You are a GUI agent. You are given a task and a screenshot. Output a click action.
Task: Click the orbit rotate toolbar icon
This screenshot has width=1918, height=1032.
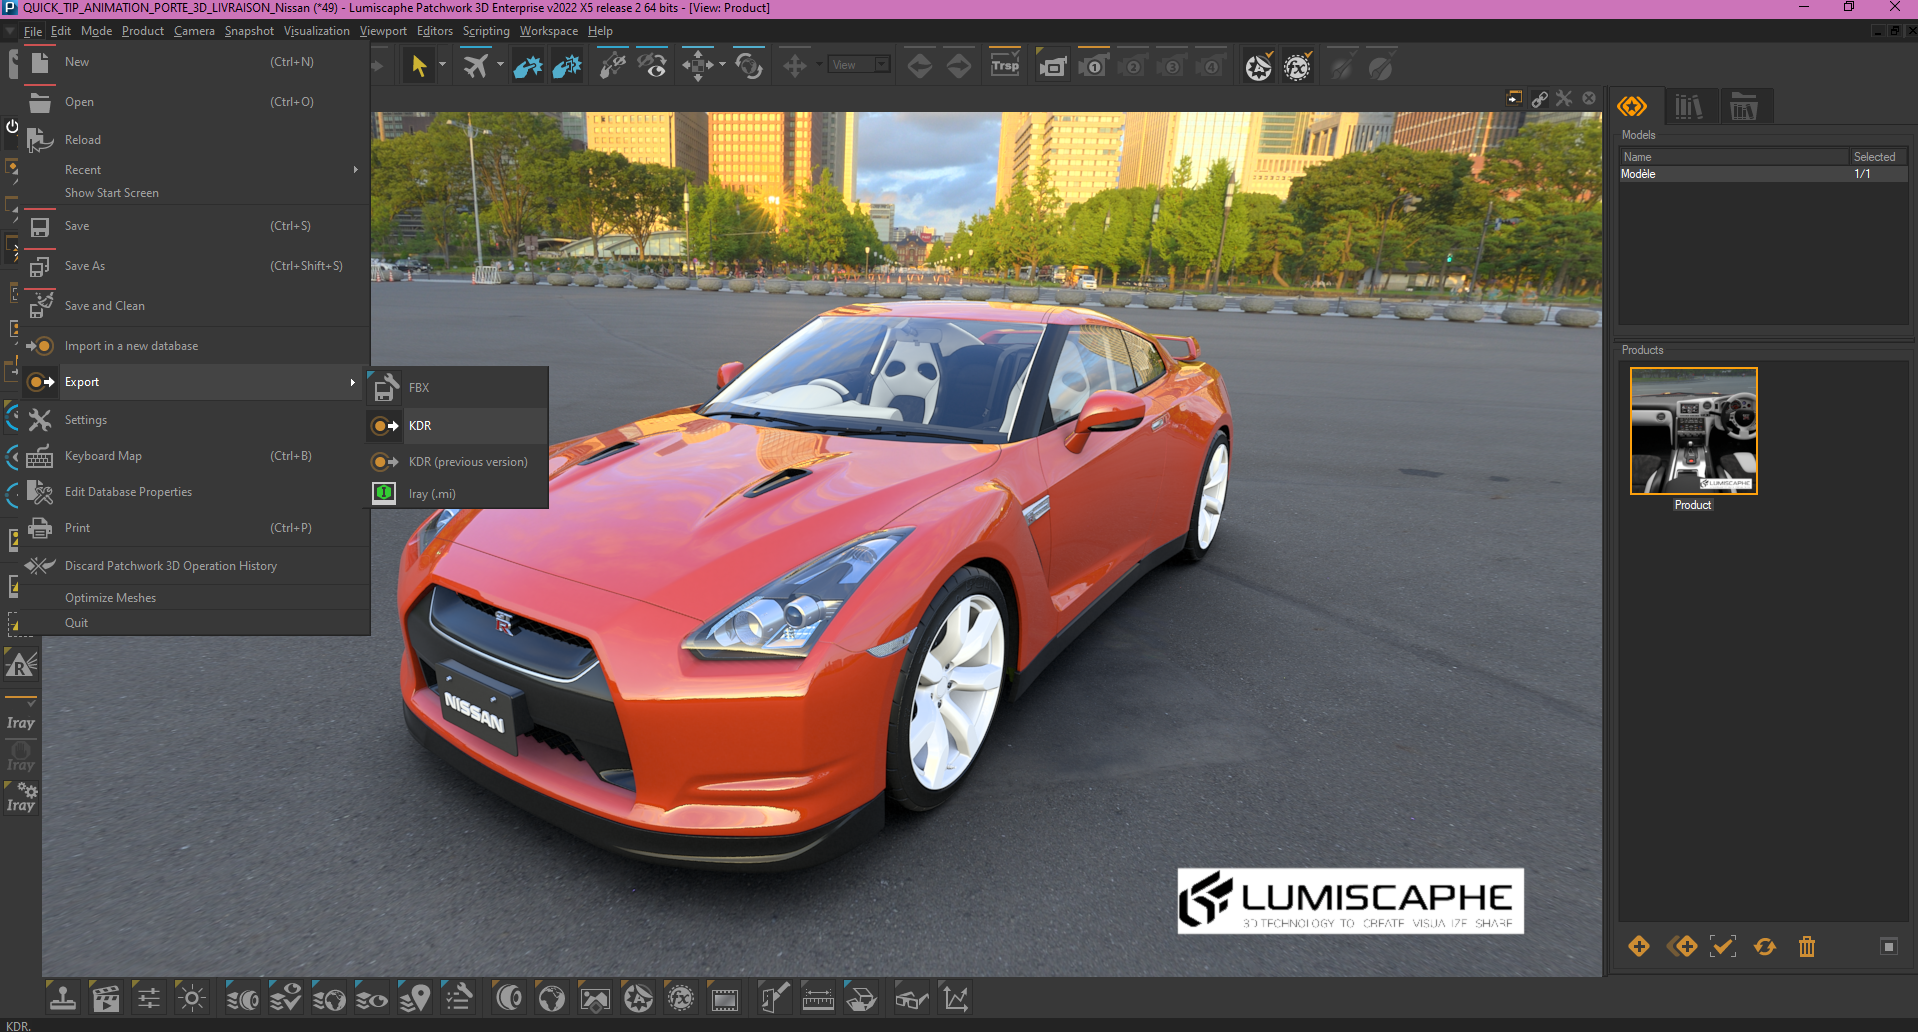click(x=748, y=66)
